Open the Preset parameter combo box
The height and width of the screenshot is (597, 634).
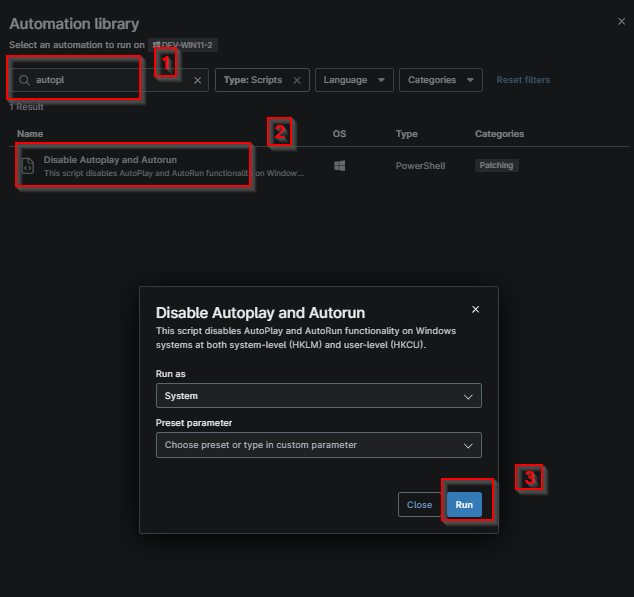click(319, 445)
